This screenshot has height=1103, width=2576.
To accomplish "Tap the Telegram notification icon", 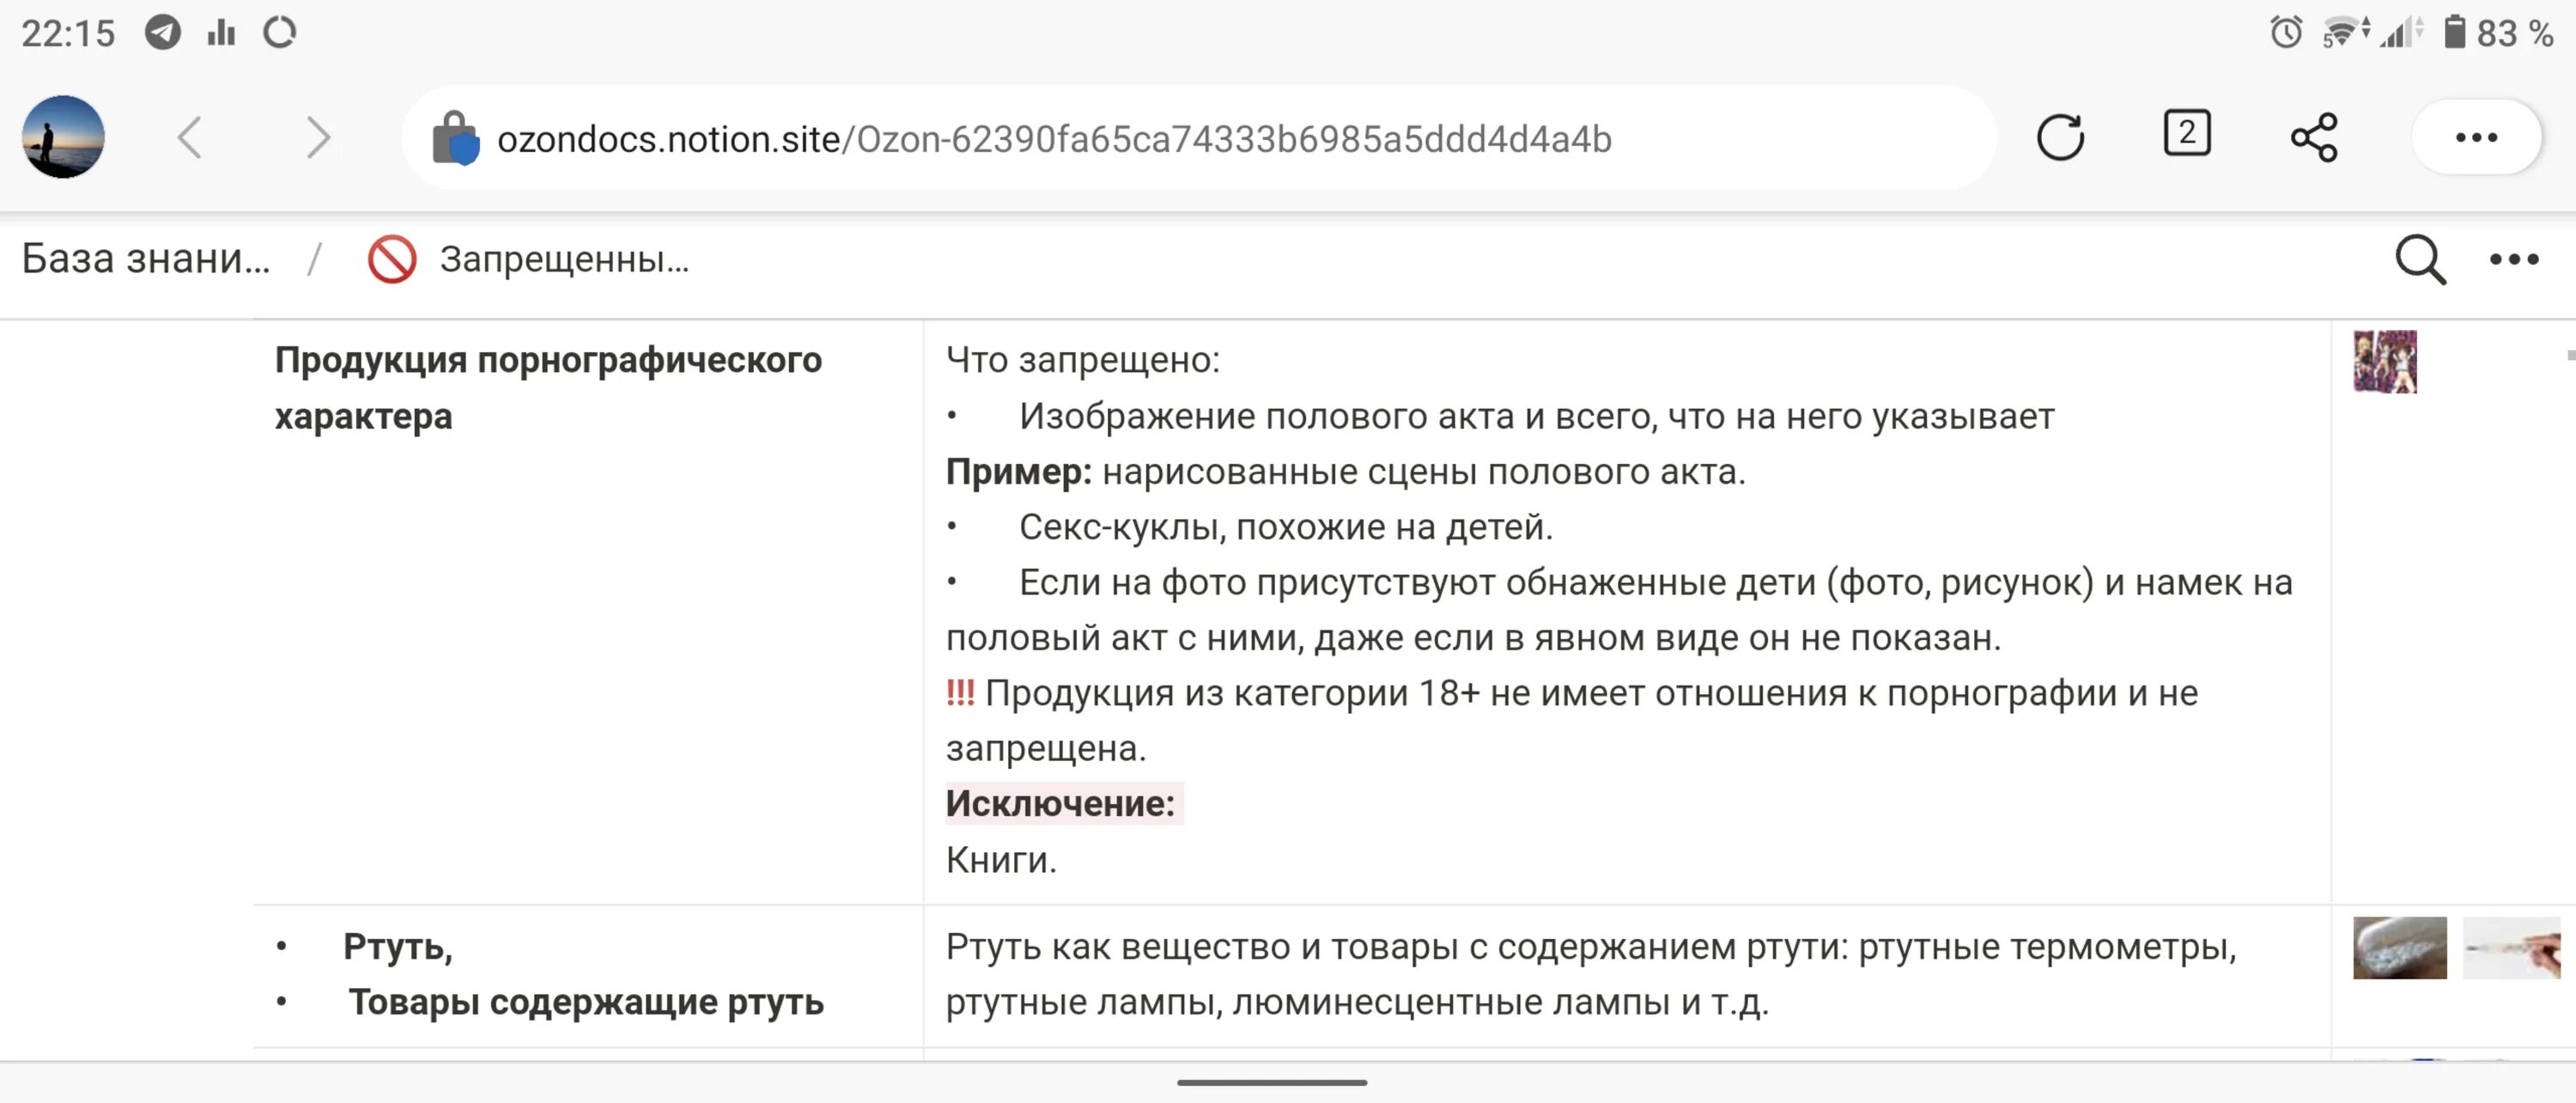I will click(162, 32).
